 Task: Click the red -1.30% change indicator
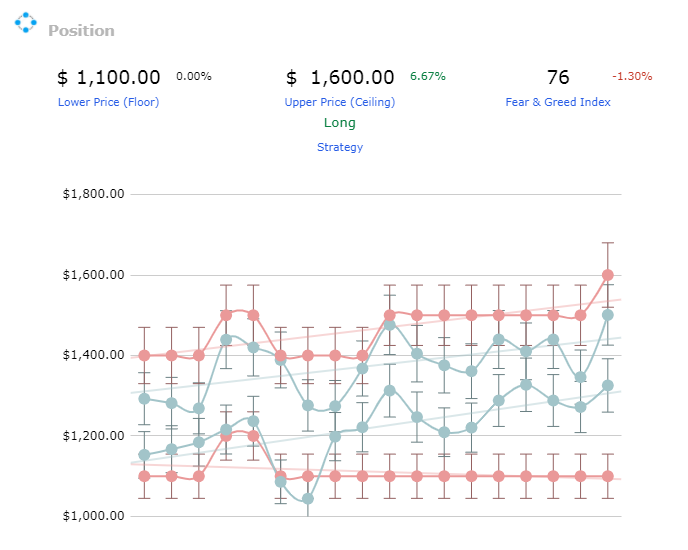point(632,76)
